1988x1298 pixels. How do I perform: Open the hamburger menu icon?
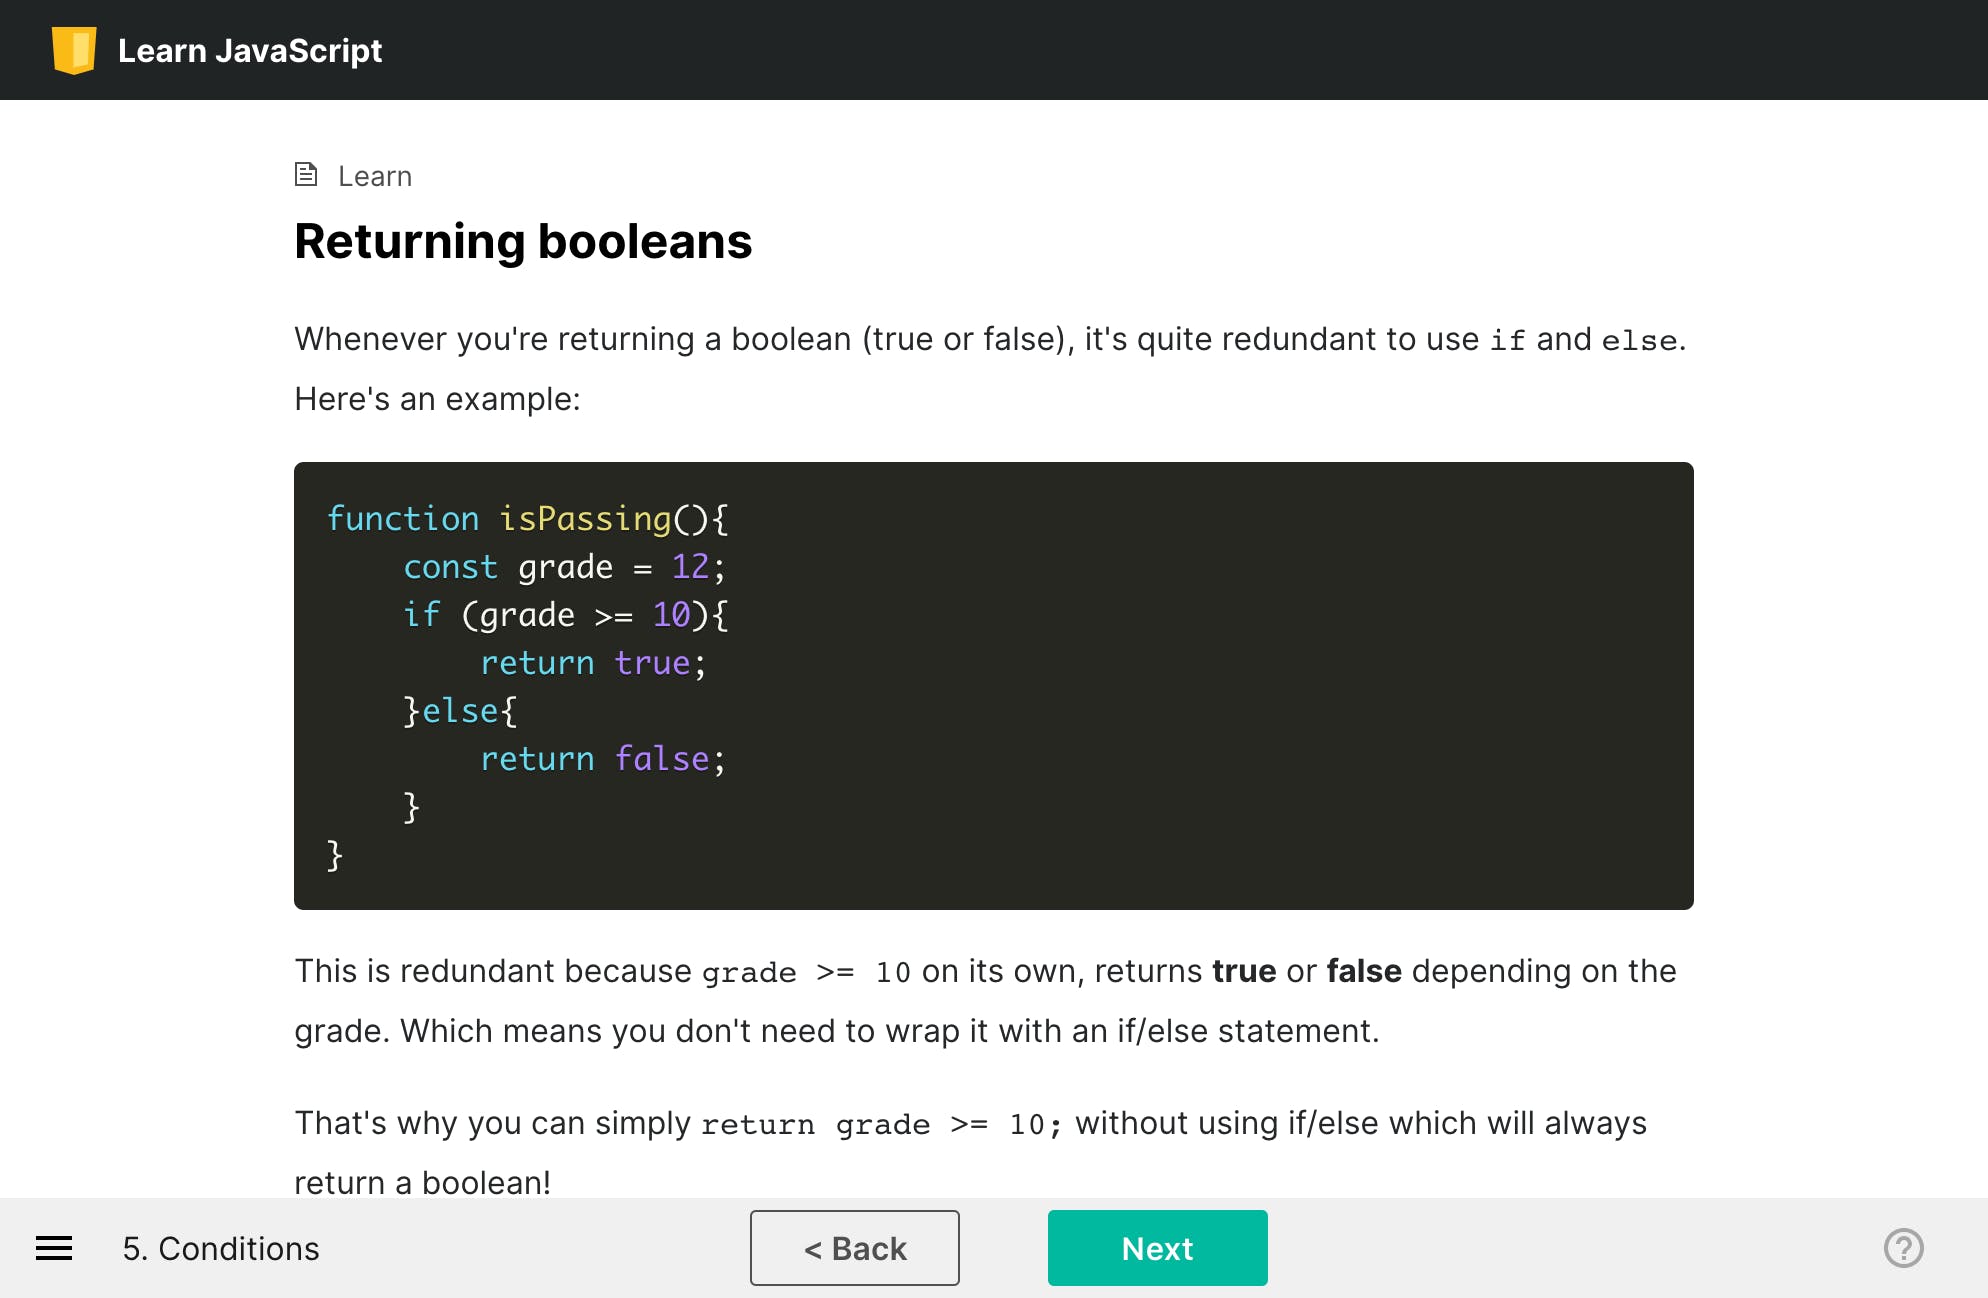point(54,1248)
